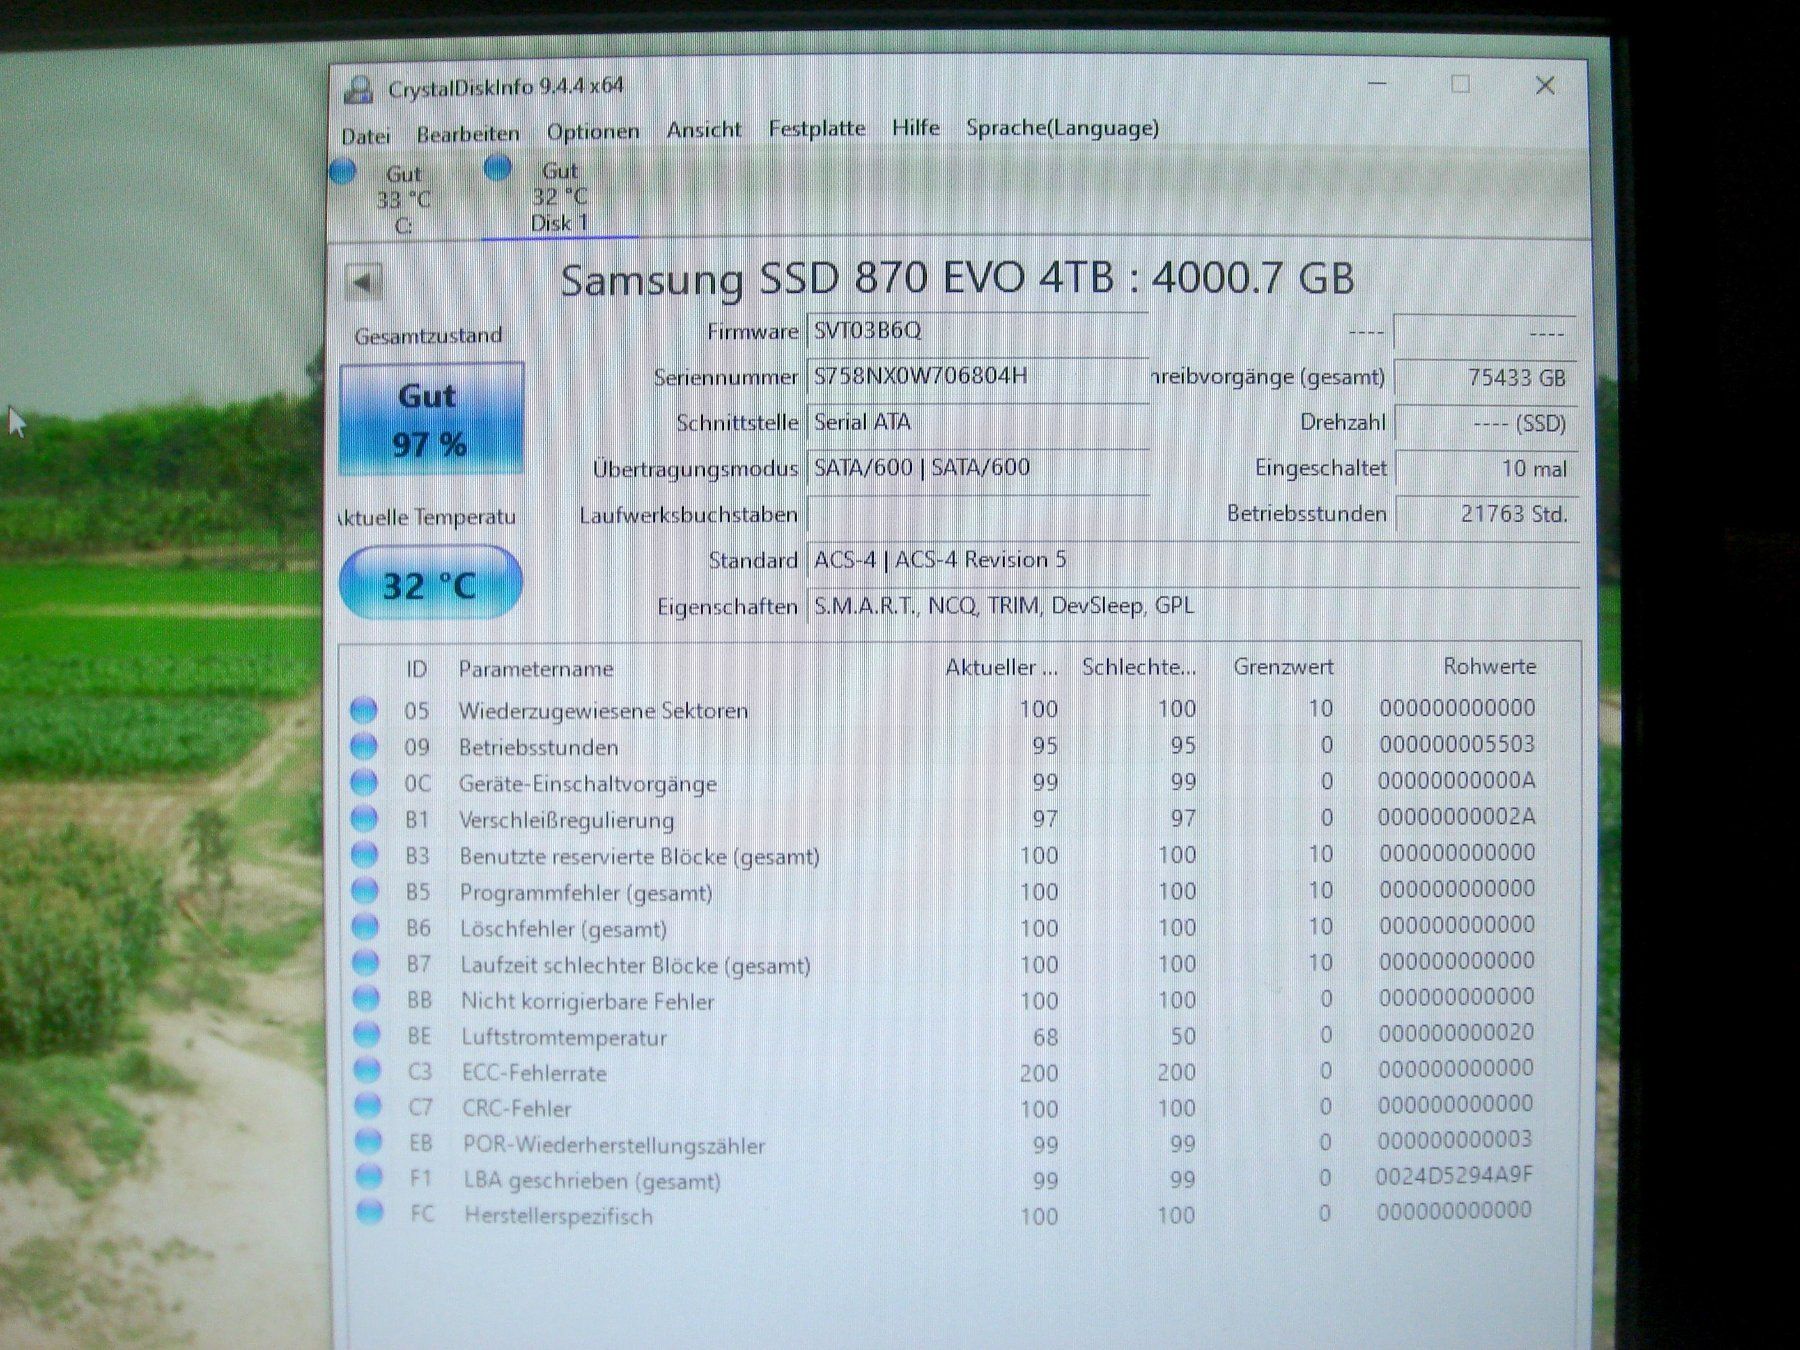This screenshot has height=1350, width=1800.
Task: Click status icon of Wiederzugewiesene Sektoren row
Action: pyautogui.click(x=364, y=710)
